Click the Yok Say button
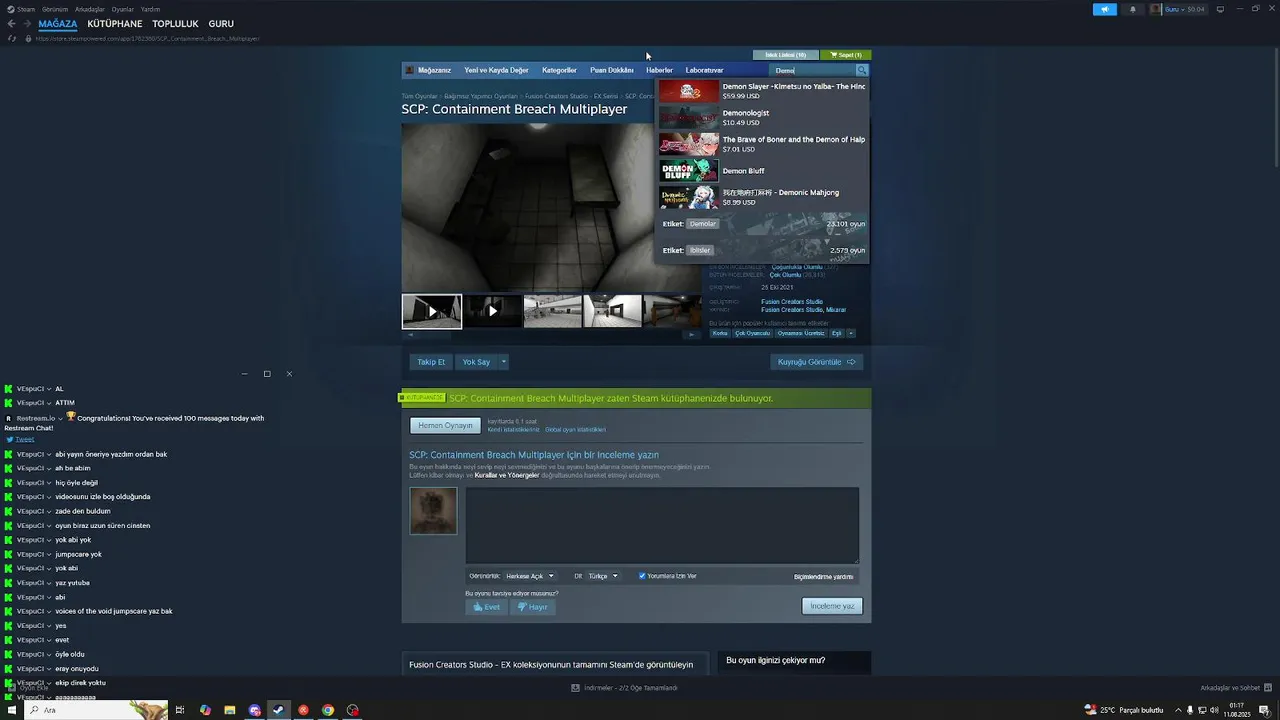The height and width of the screenshot is (720, 1280). pyautogui.click(x=476, y=362)
